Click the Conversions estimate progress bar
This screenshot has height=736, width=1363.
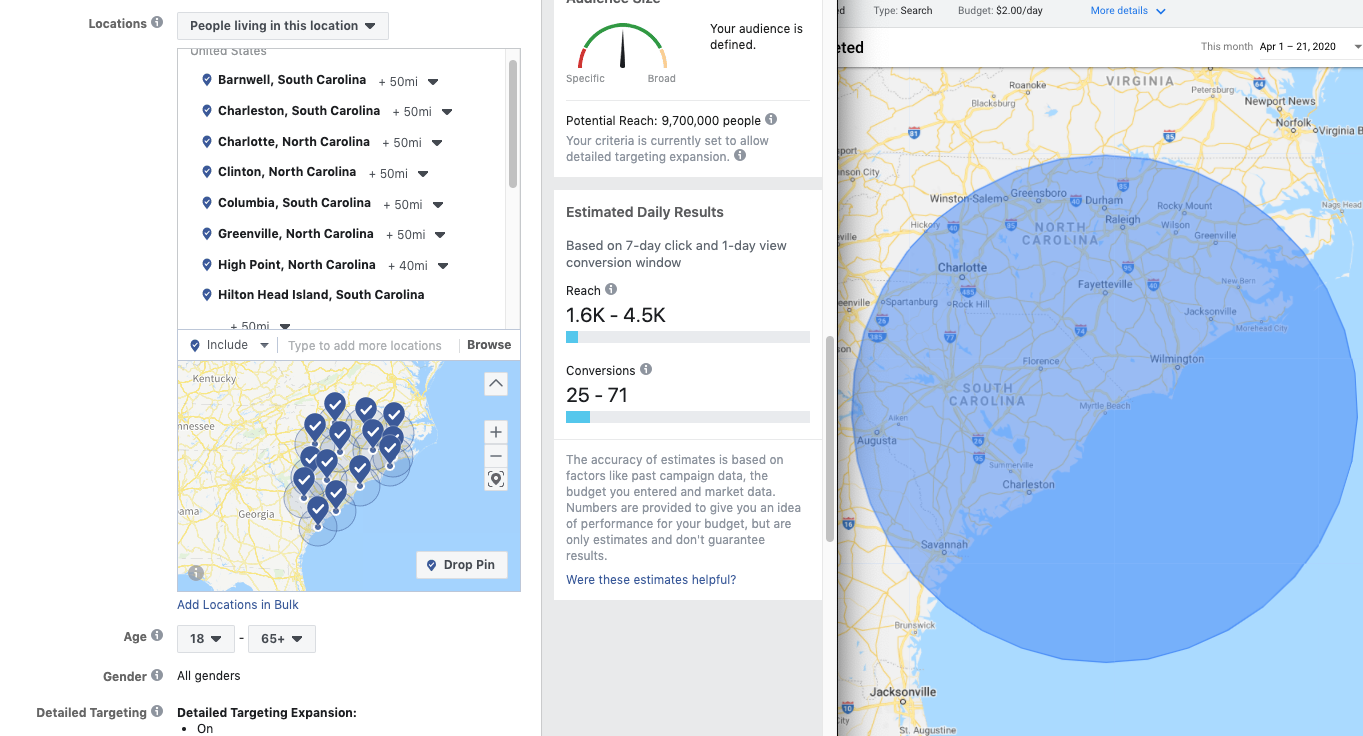(688, 417)
